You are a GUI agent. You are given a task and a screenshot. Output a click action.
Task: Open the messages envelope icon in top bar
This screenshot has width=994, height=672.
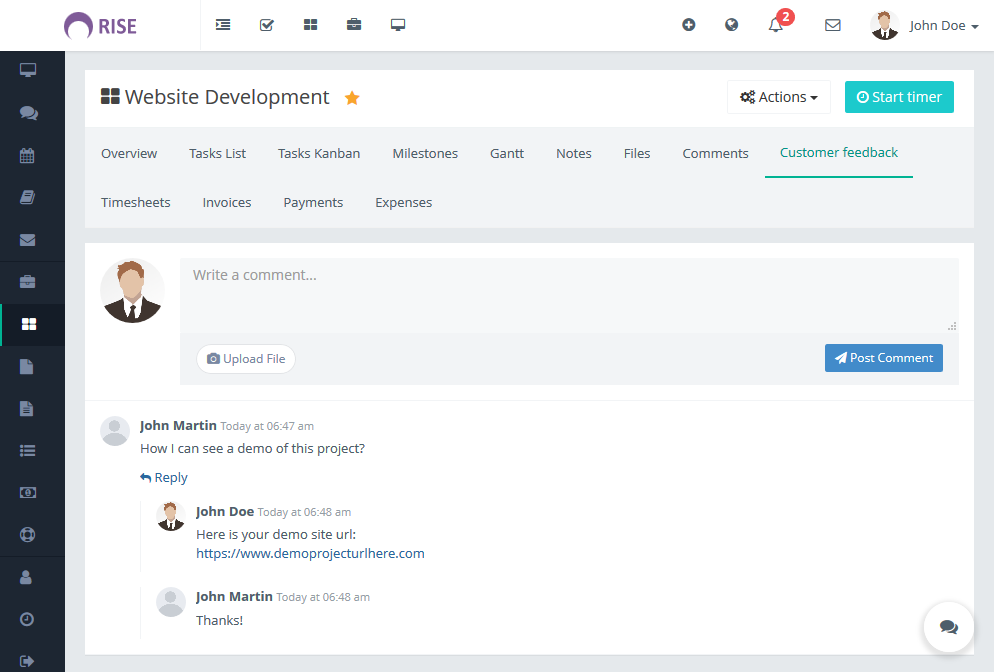click(832, 25)
